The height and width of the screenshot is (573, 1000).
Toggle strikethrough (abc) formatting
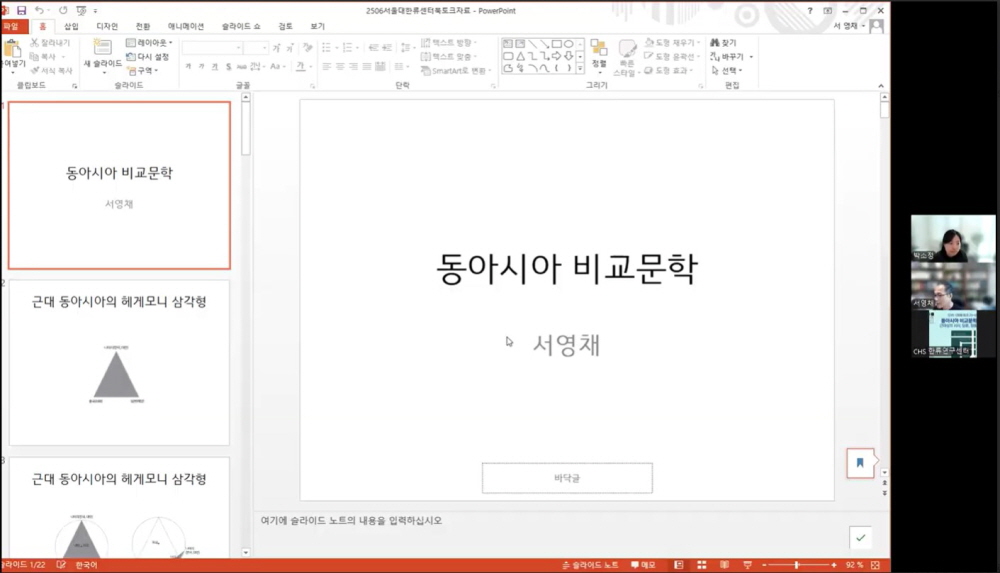point(241,66)
